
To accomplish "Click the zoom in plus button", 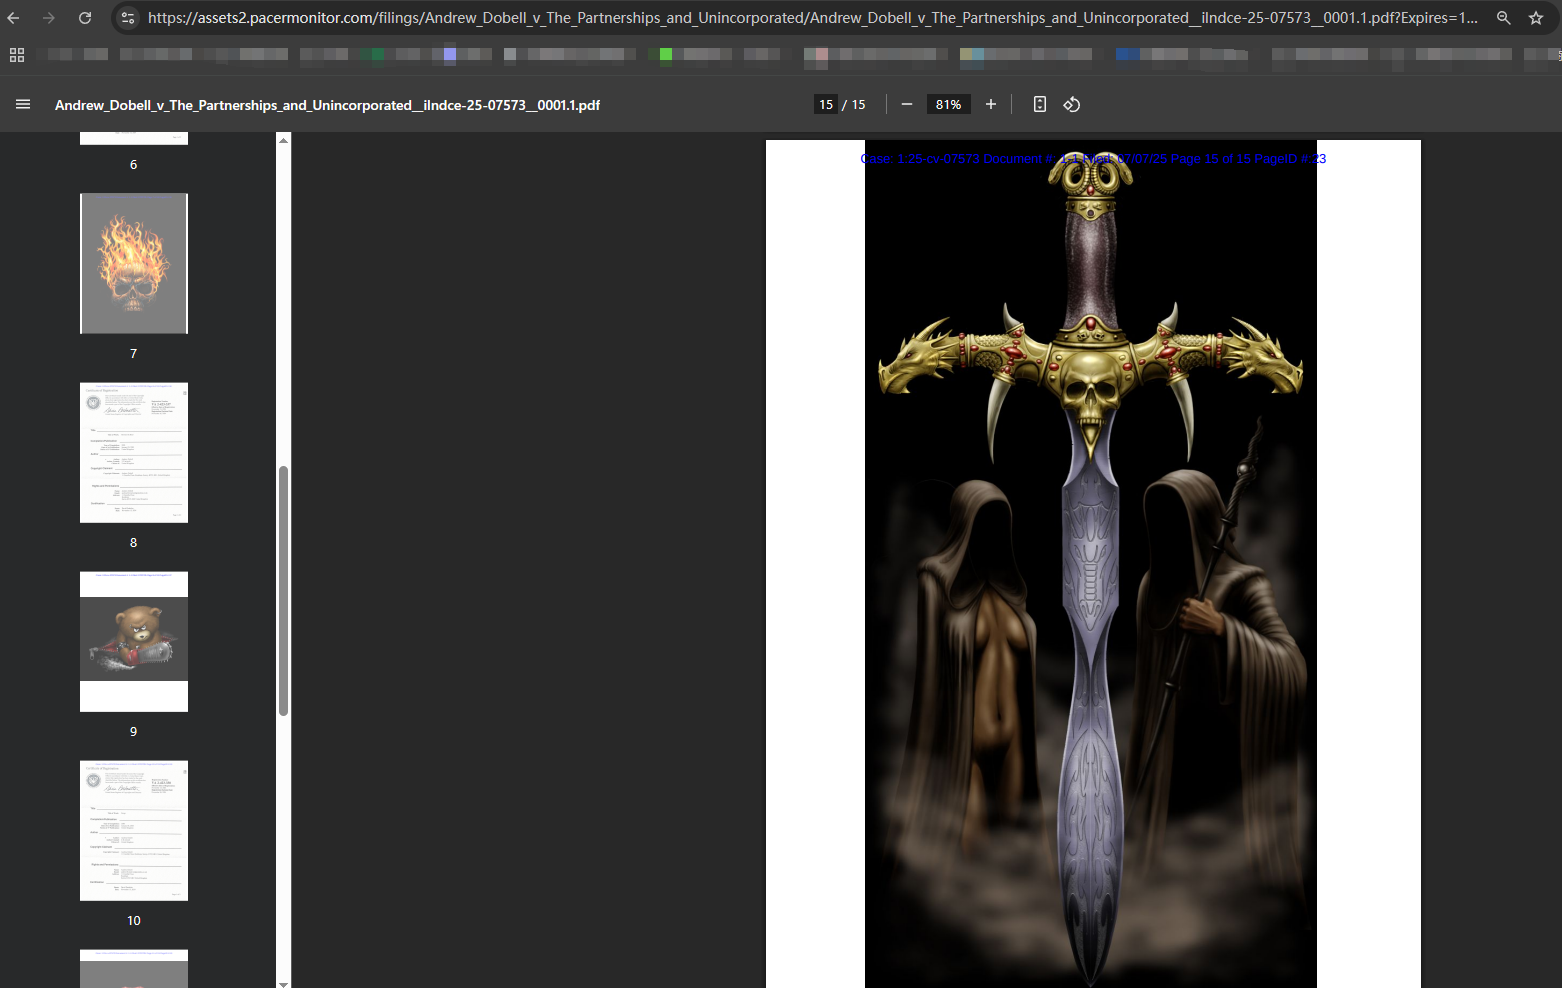I will point(991,104).
